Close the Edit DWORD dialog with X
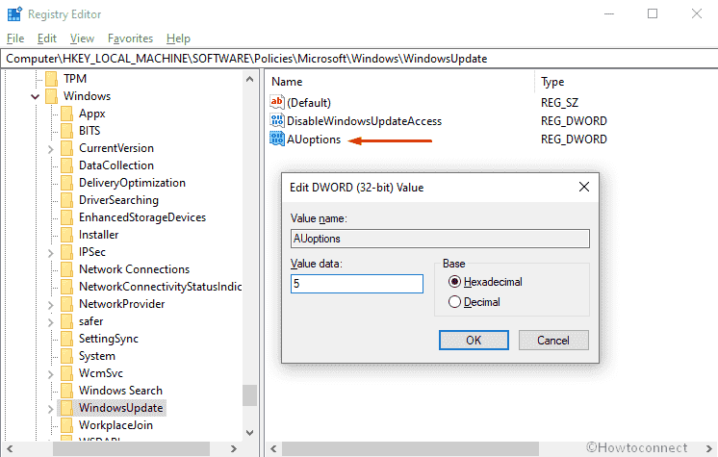This screenshot has height=457, width=718. pos(584,187)
